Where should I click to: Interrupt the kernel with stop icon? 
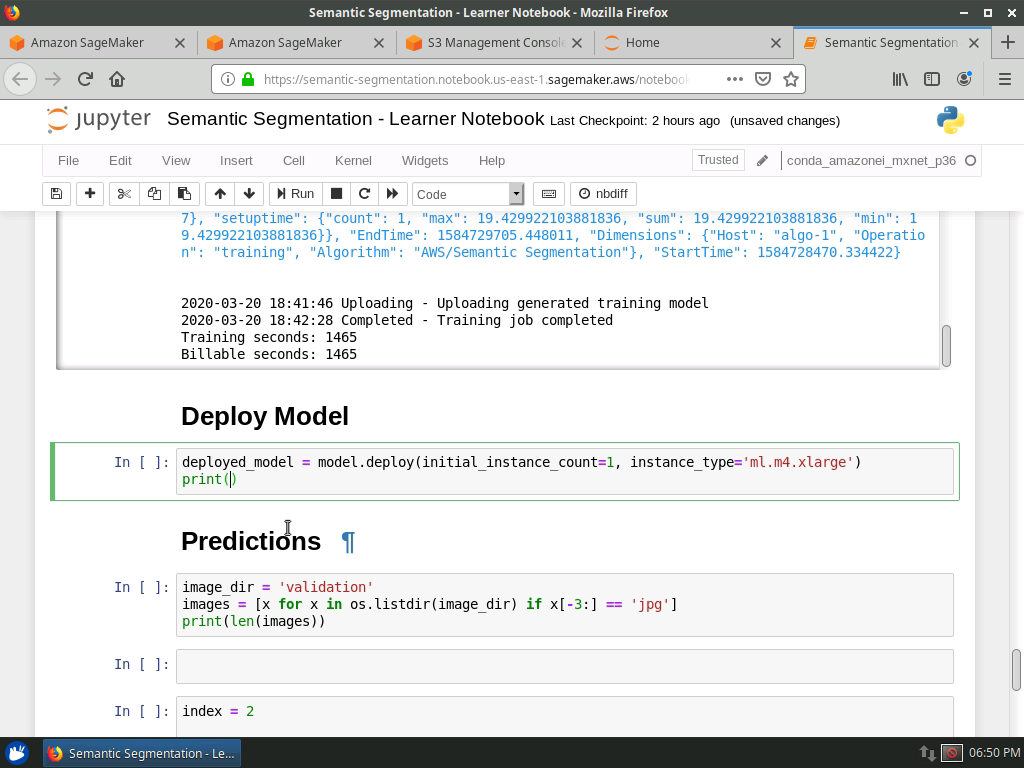[x=337, y=194]
